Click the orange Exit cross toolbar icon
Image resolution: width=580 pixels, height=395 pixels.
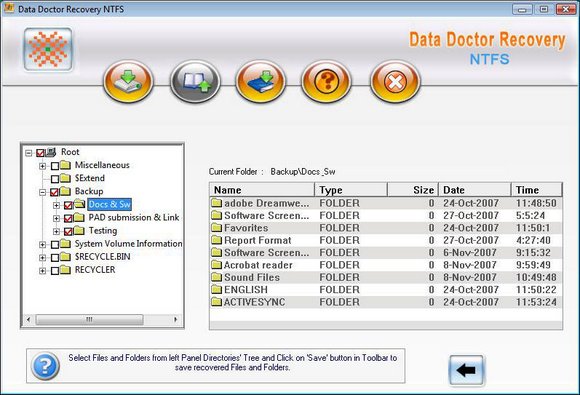[395, 81]
